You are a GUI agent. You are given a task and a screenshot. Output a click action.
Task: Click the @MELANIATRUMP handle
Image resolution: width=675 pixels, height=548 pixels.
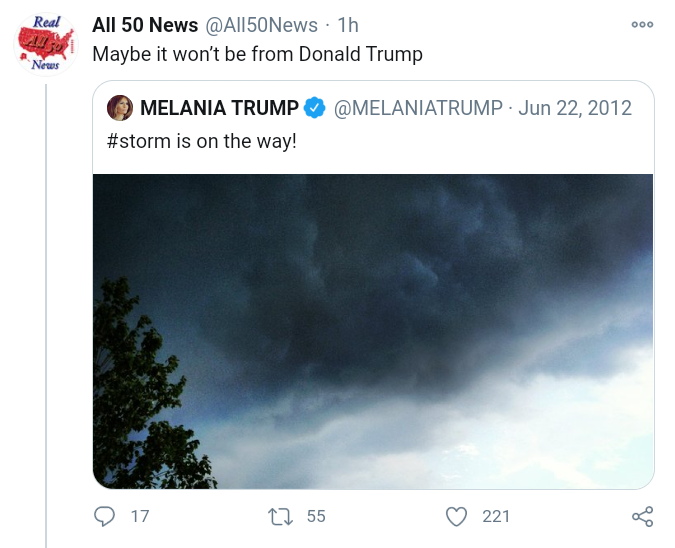tap(418, 108)
